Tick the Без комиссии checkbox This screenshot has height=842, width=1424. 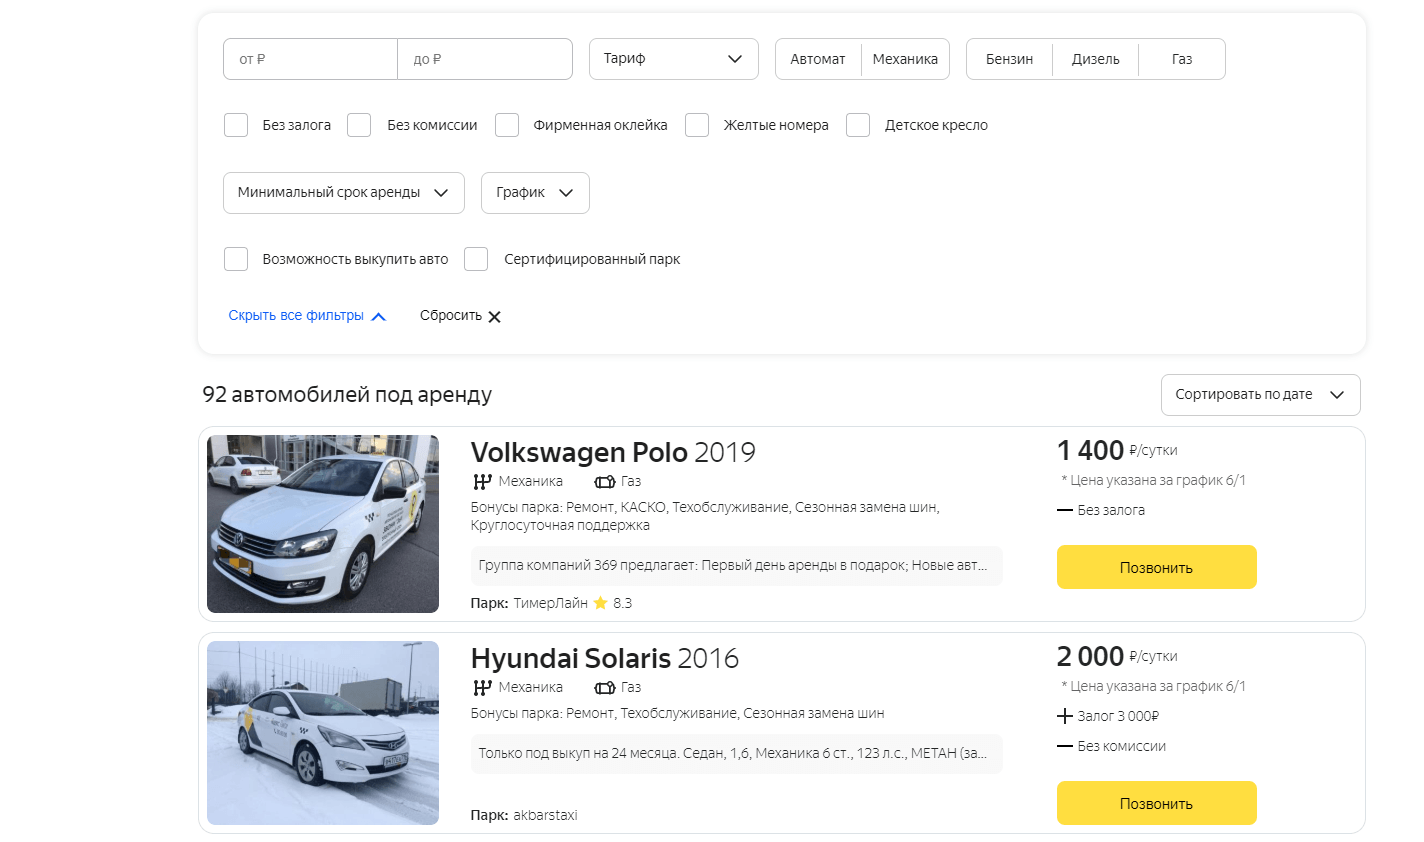[x=359, y=125]
